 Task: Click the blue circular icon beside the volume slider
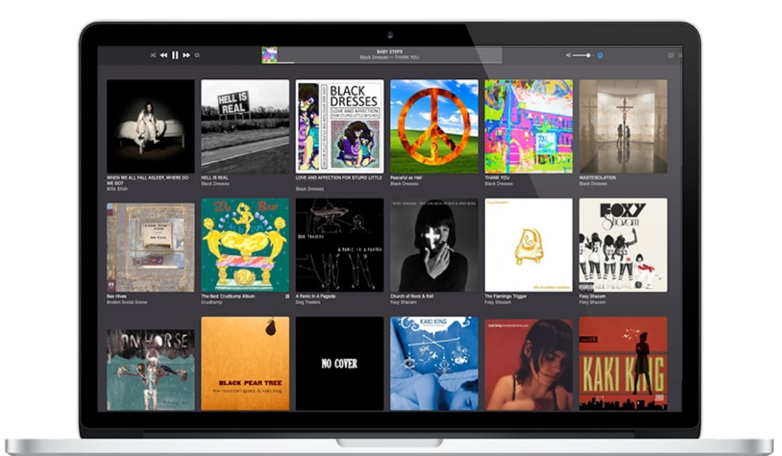[x=600, y=55]
